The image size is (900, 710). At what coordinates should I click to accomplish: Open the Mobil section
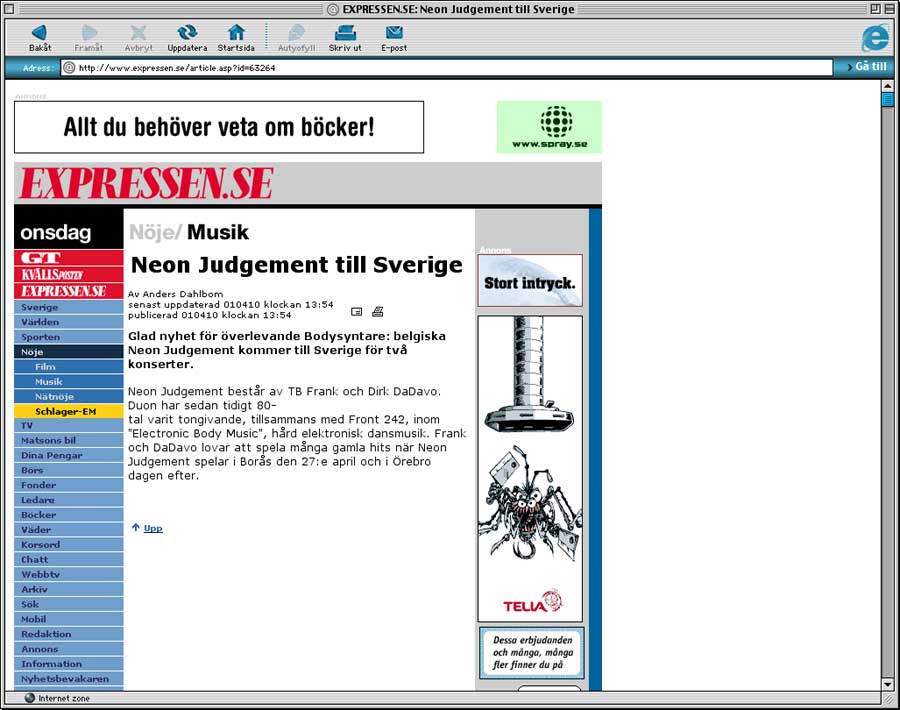pos(68,619)
